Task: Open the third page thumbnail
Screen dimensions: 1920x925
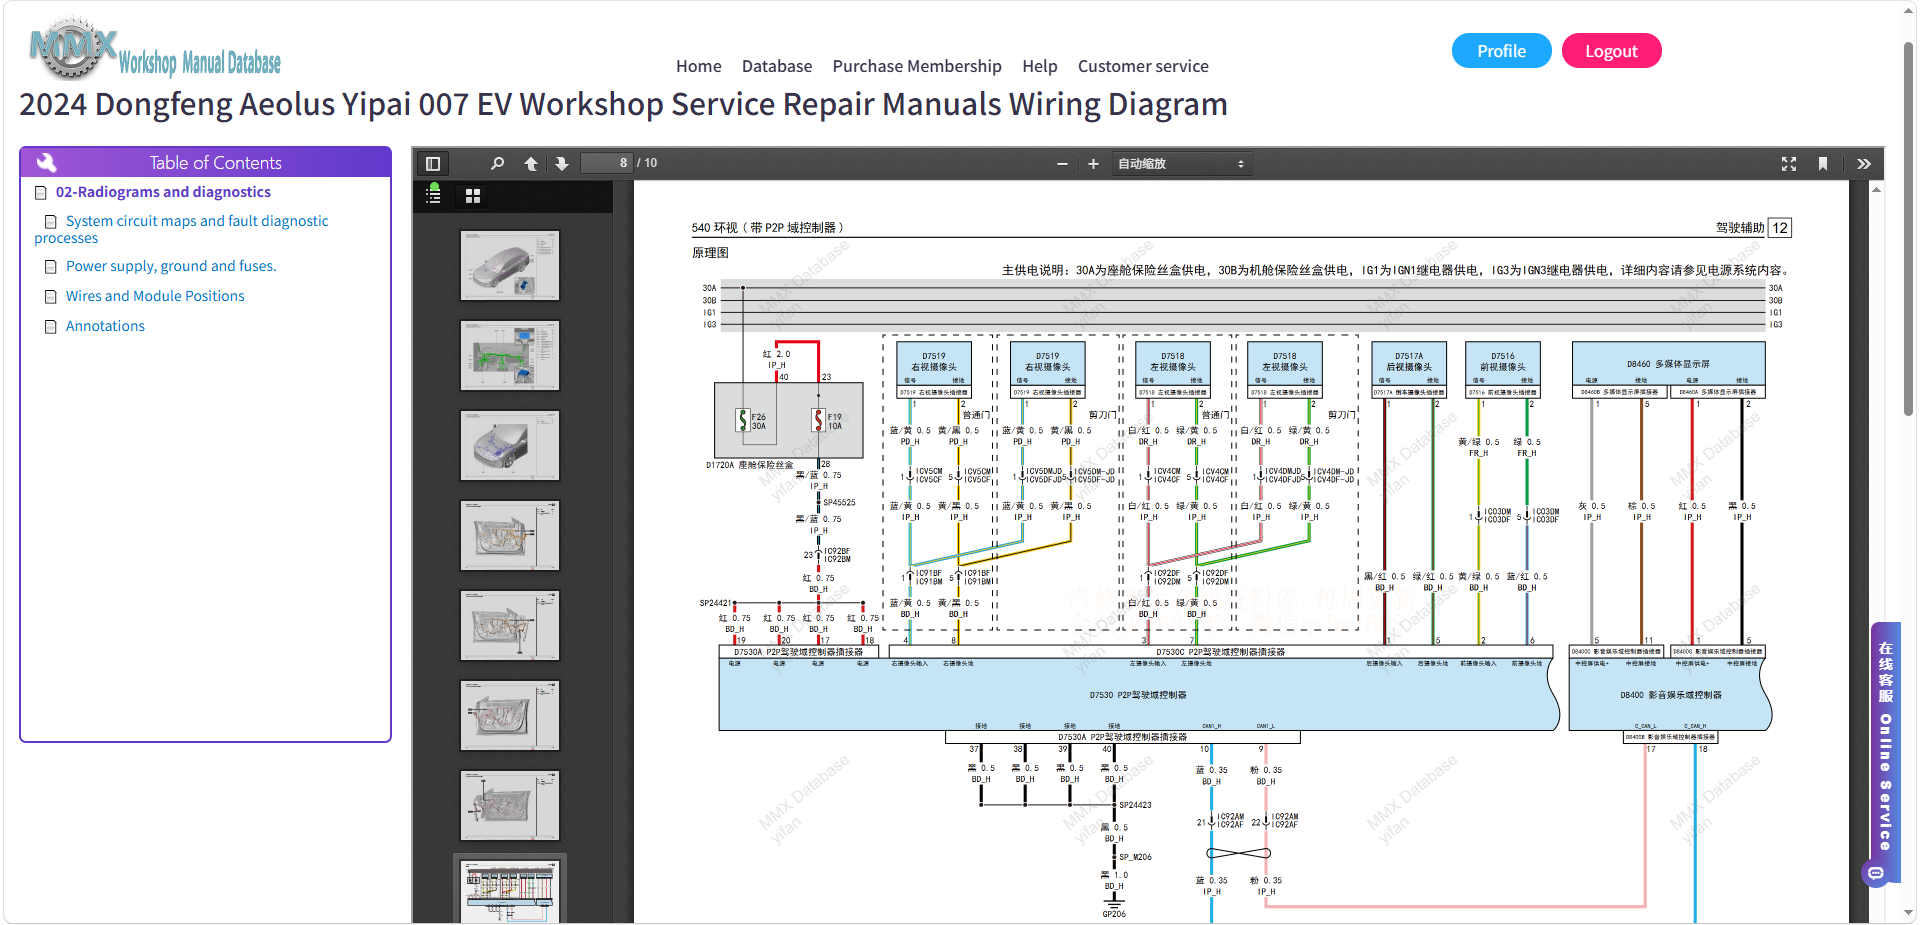Action: pos(510,446)
